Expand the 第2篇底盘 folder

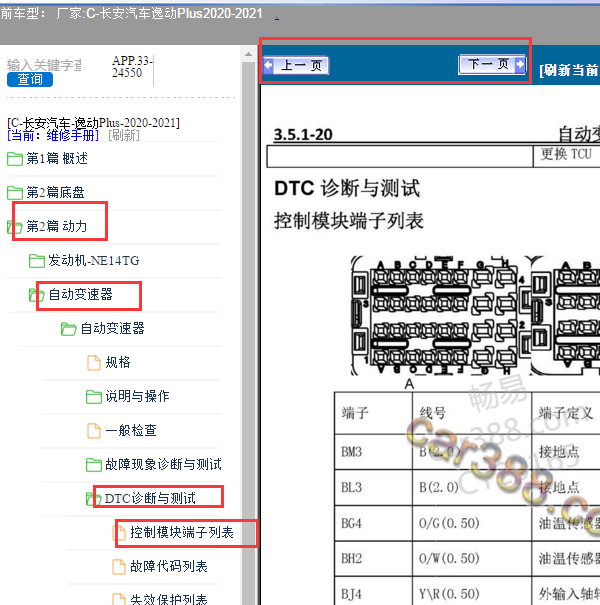55,193
